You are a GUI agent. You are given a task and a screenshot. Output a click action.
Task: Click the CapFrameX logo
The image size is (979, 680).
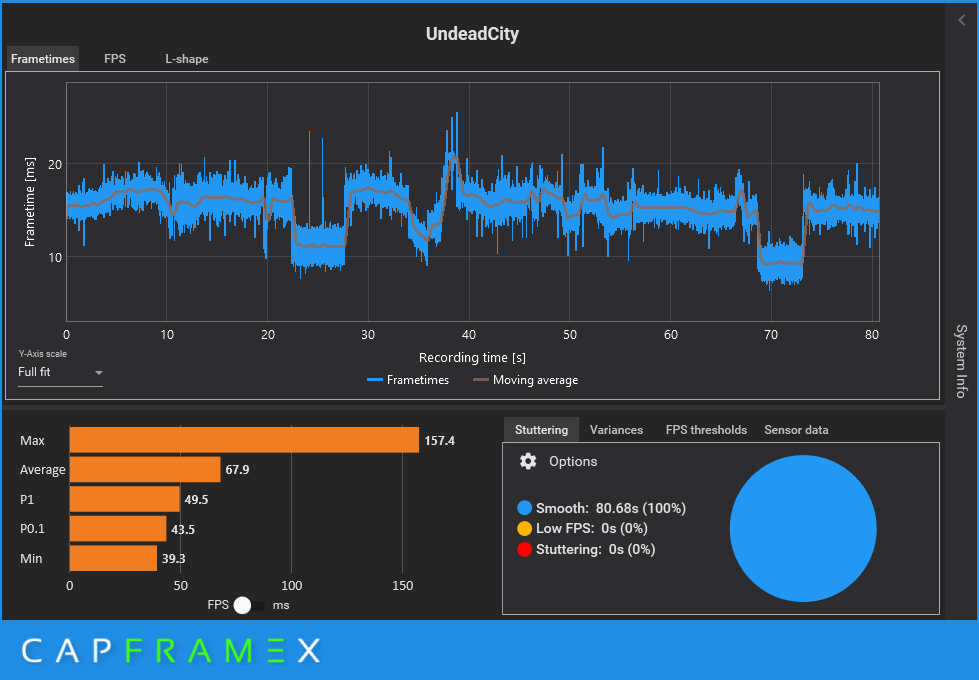(x=171, y=651)
